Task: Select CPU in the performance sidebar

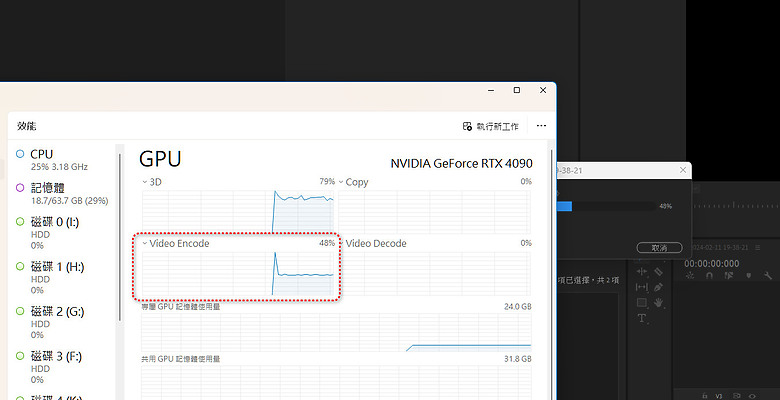Action: click(64, 160)
